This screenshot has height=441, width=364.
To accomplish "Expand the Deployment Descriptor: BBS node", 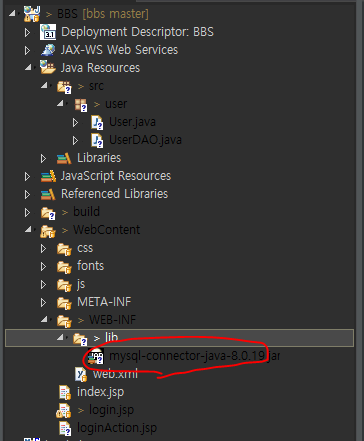I will pos(27,32).
